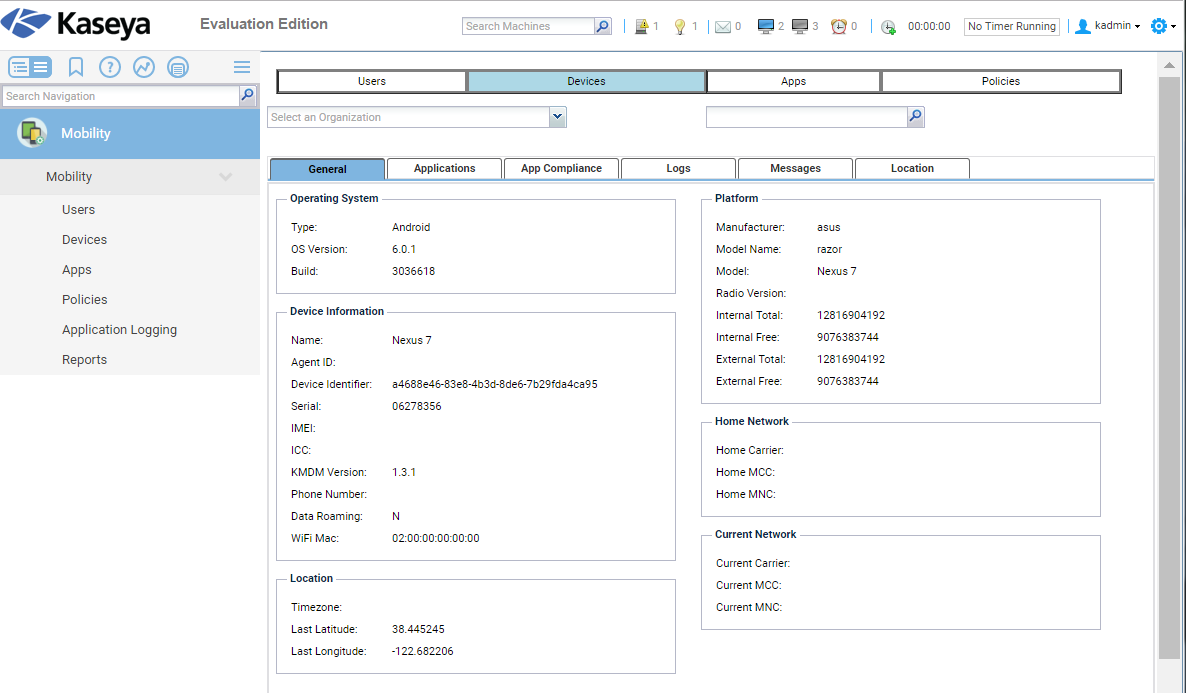Image resolution: width=1186 pixels, height=693 pixels.
Task: Click Manufacturer value asus
Action: (x=829, y=228)
